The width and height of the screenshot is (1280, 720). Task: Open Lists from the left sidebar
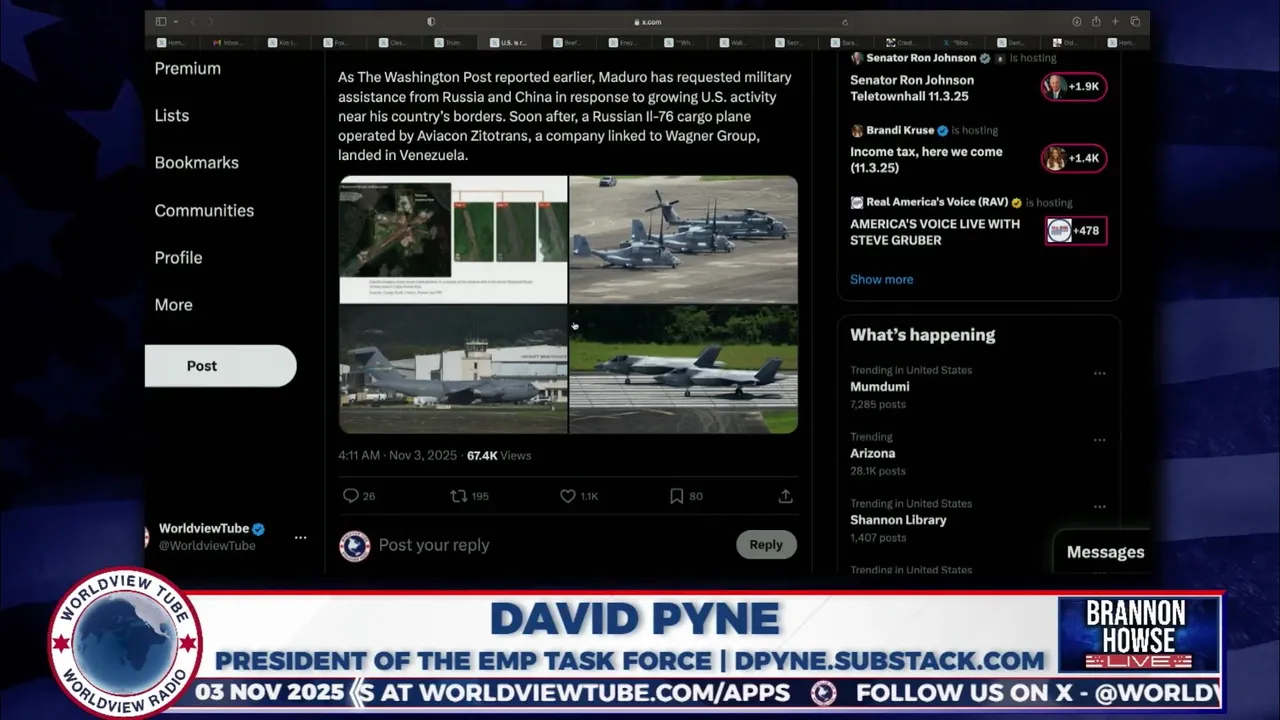(172, 115)
